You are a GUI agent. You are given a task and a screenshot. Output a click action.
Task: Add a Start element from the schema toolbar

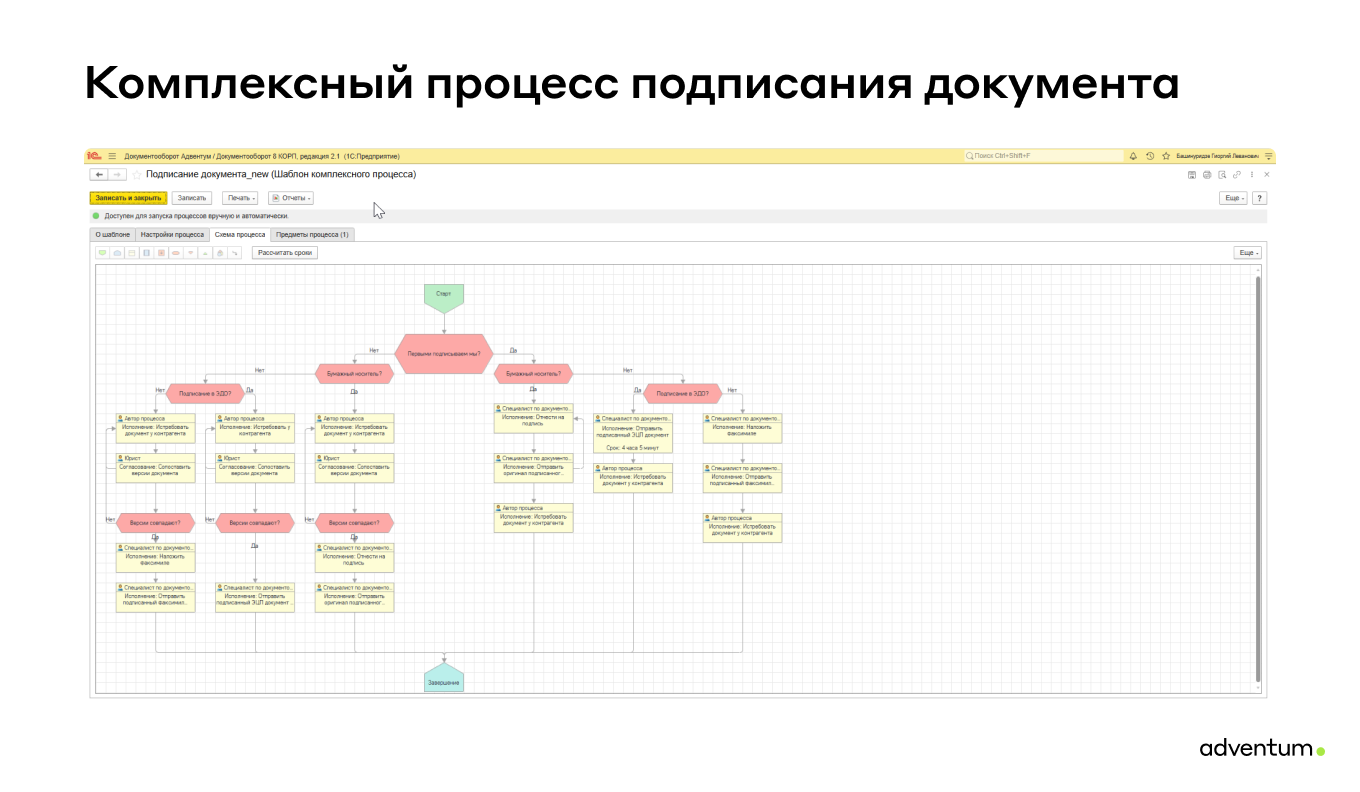click(x=102, y=253)
